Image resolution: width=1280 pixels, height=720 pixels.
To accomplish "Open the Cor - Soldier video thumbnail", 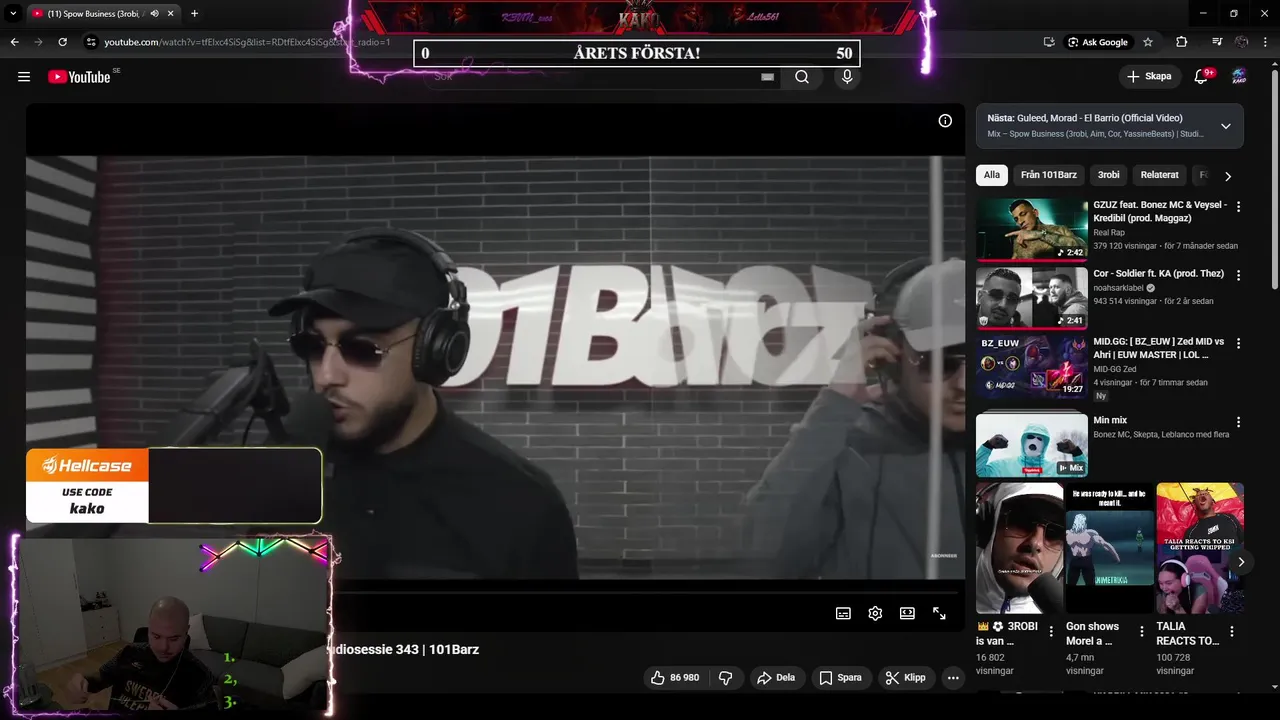I will [x=1032, y=297].
